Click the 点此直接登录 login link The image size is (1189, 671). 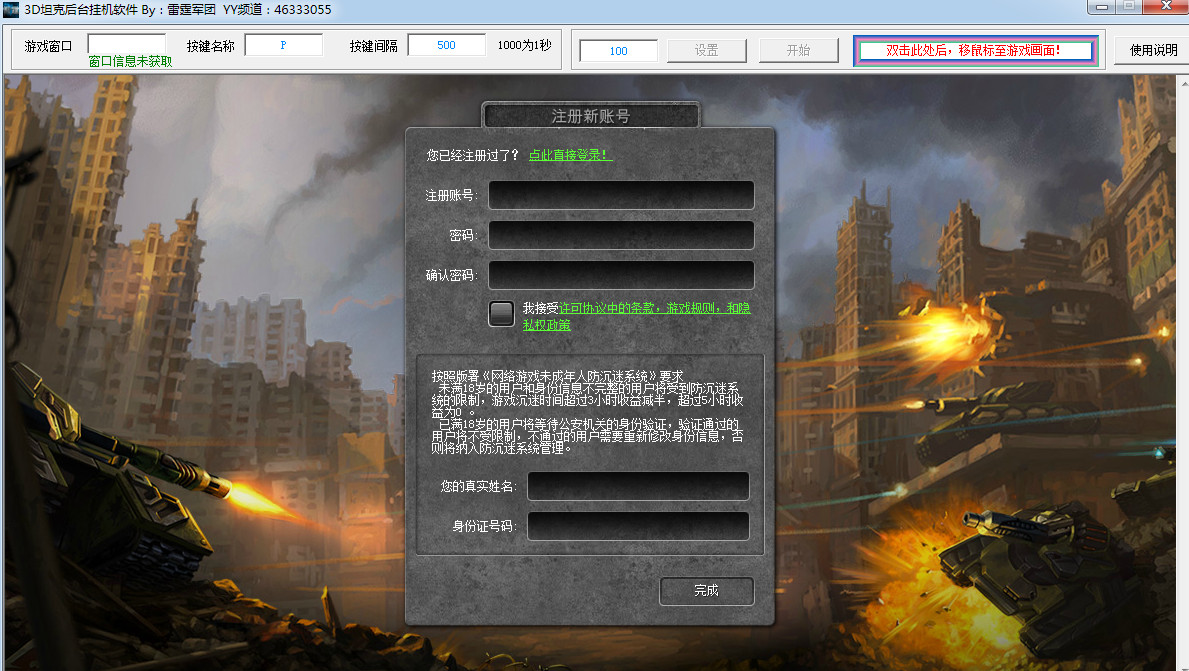pos(570,156)
